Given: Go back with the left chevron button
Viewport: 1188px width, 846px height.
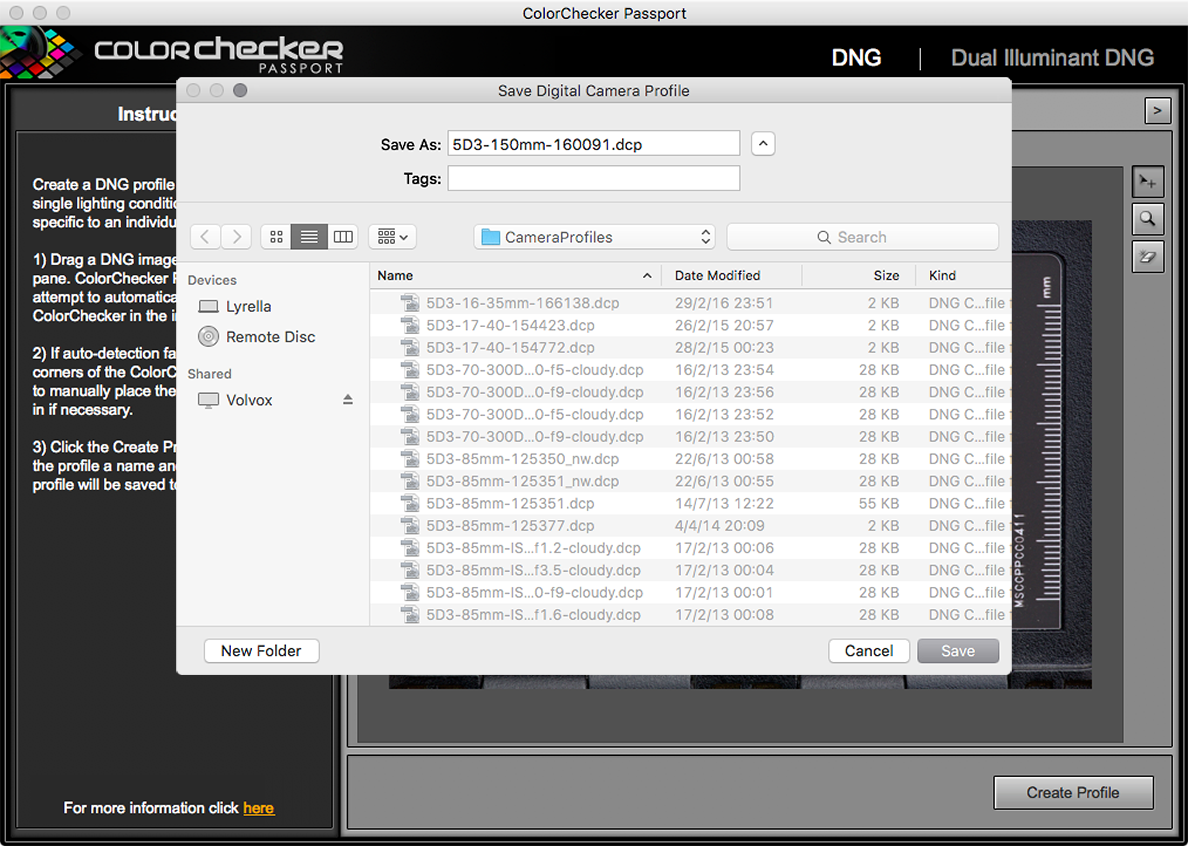Looking at the screenshot, I should coord(205,237).
